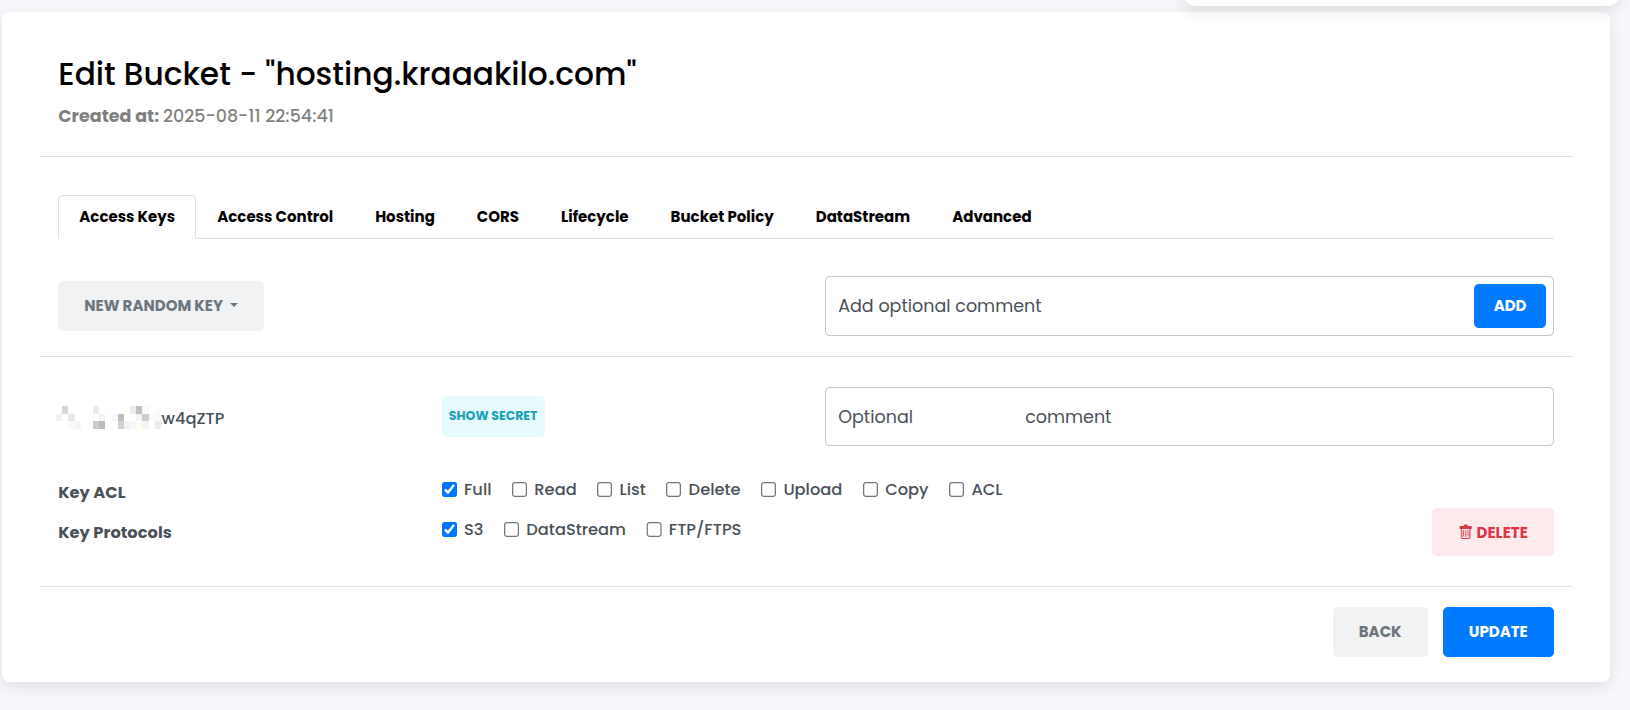Go to the CORS tab

[498, 217]
